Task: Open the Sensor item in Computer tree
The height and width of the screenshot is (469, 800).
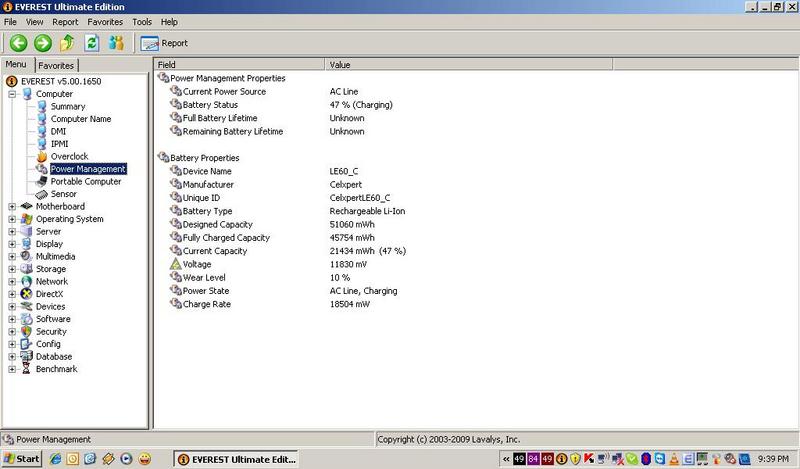Action: [63, 194]
